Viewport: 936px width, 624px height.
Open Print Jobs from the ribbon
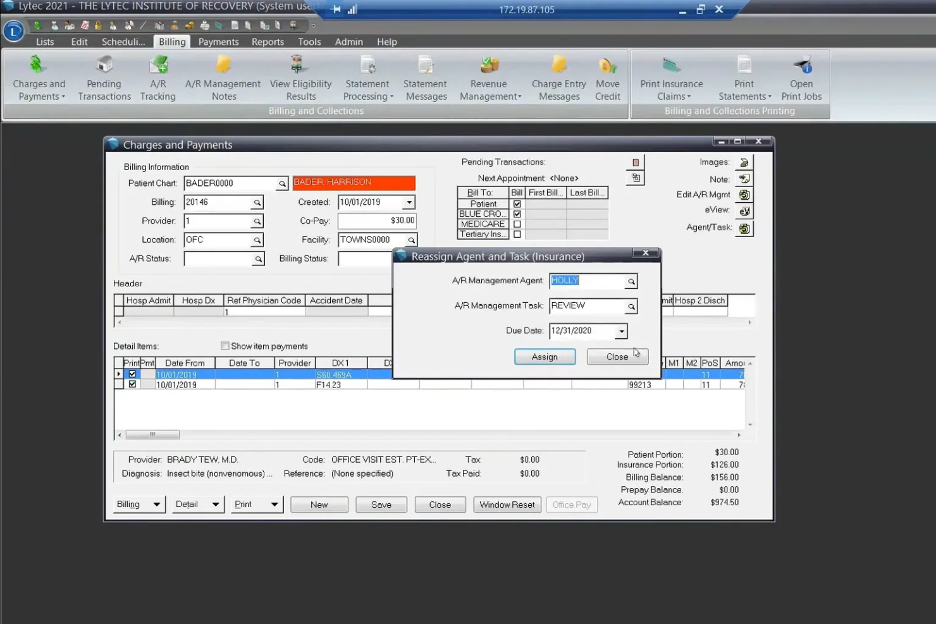click(801, 75)
